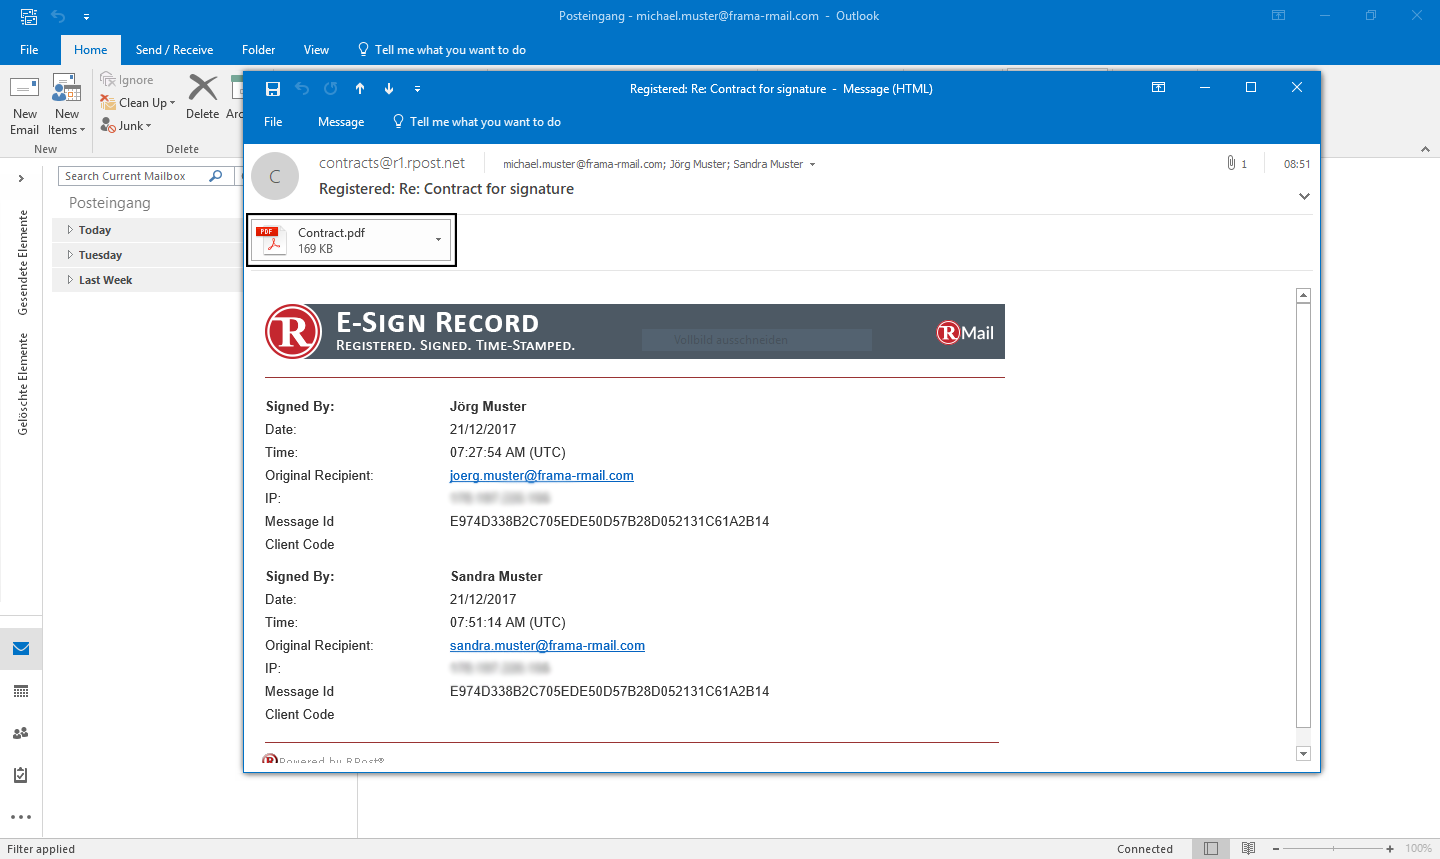Image resolution: width=1440 pixels, height=859 pixels.
Task: Click the New Email icon in Outlook ribbon
Action: pyautogui.click(x=24, y=104)
